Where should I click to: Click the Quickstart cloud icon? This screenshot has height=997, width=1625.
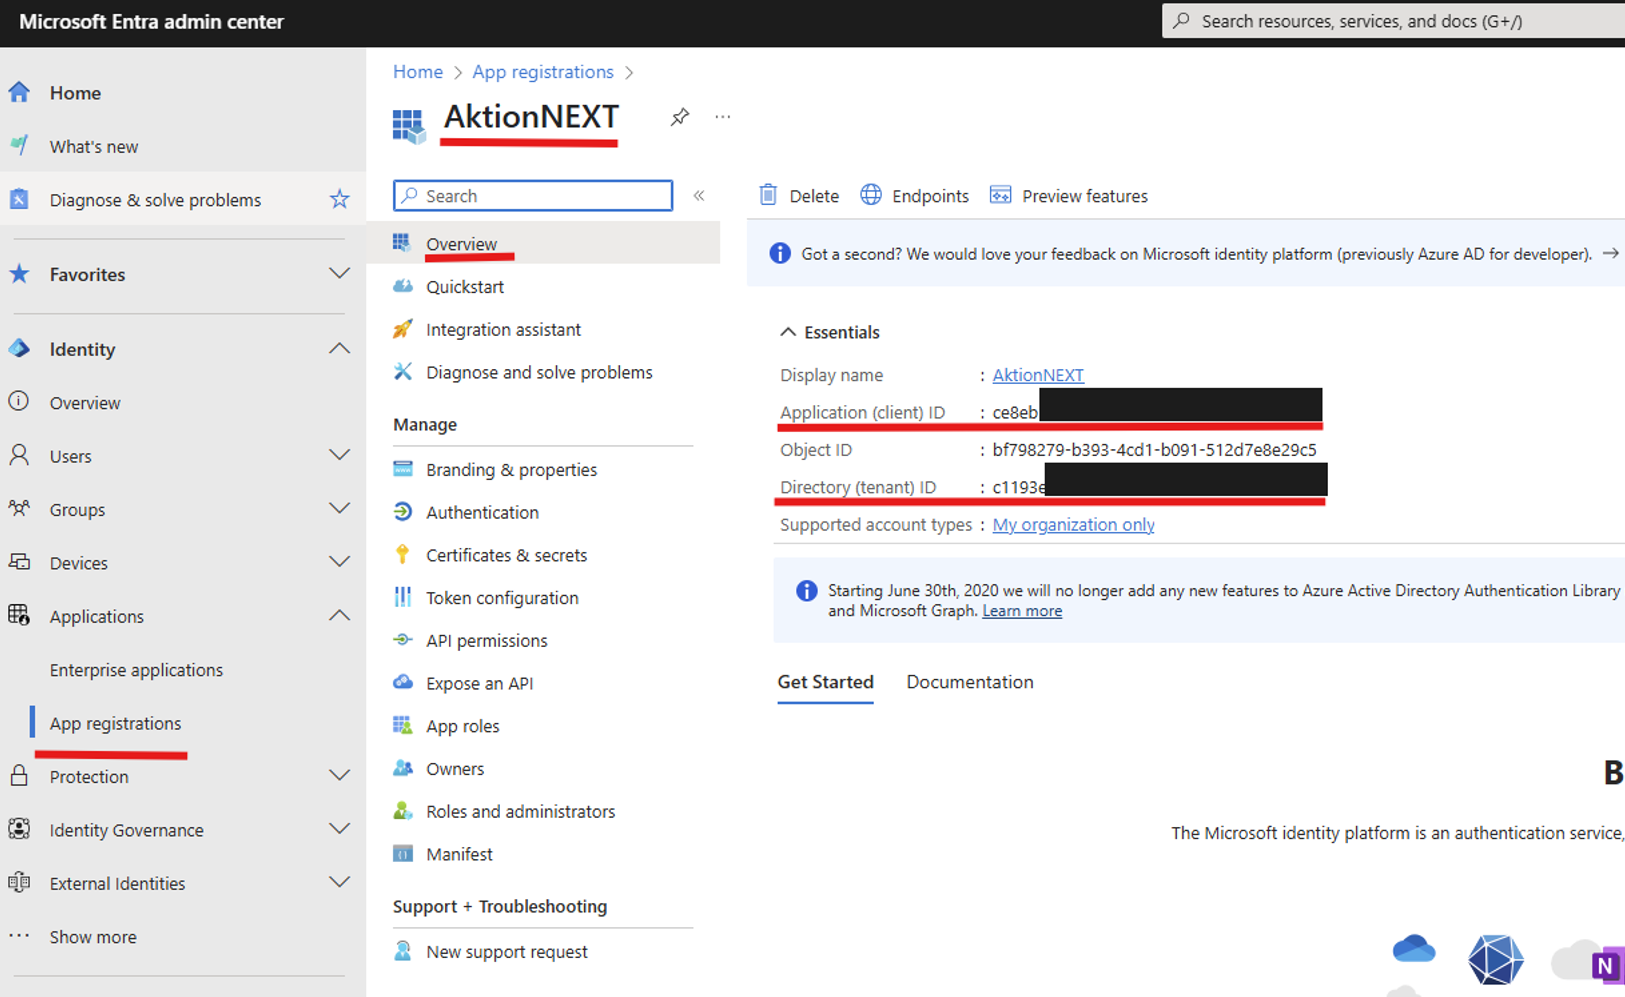coord(402,286)
